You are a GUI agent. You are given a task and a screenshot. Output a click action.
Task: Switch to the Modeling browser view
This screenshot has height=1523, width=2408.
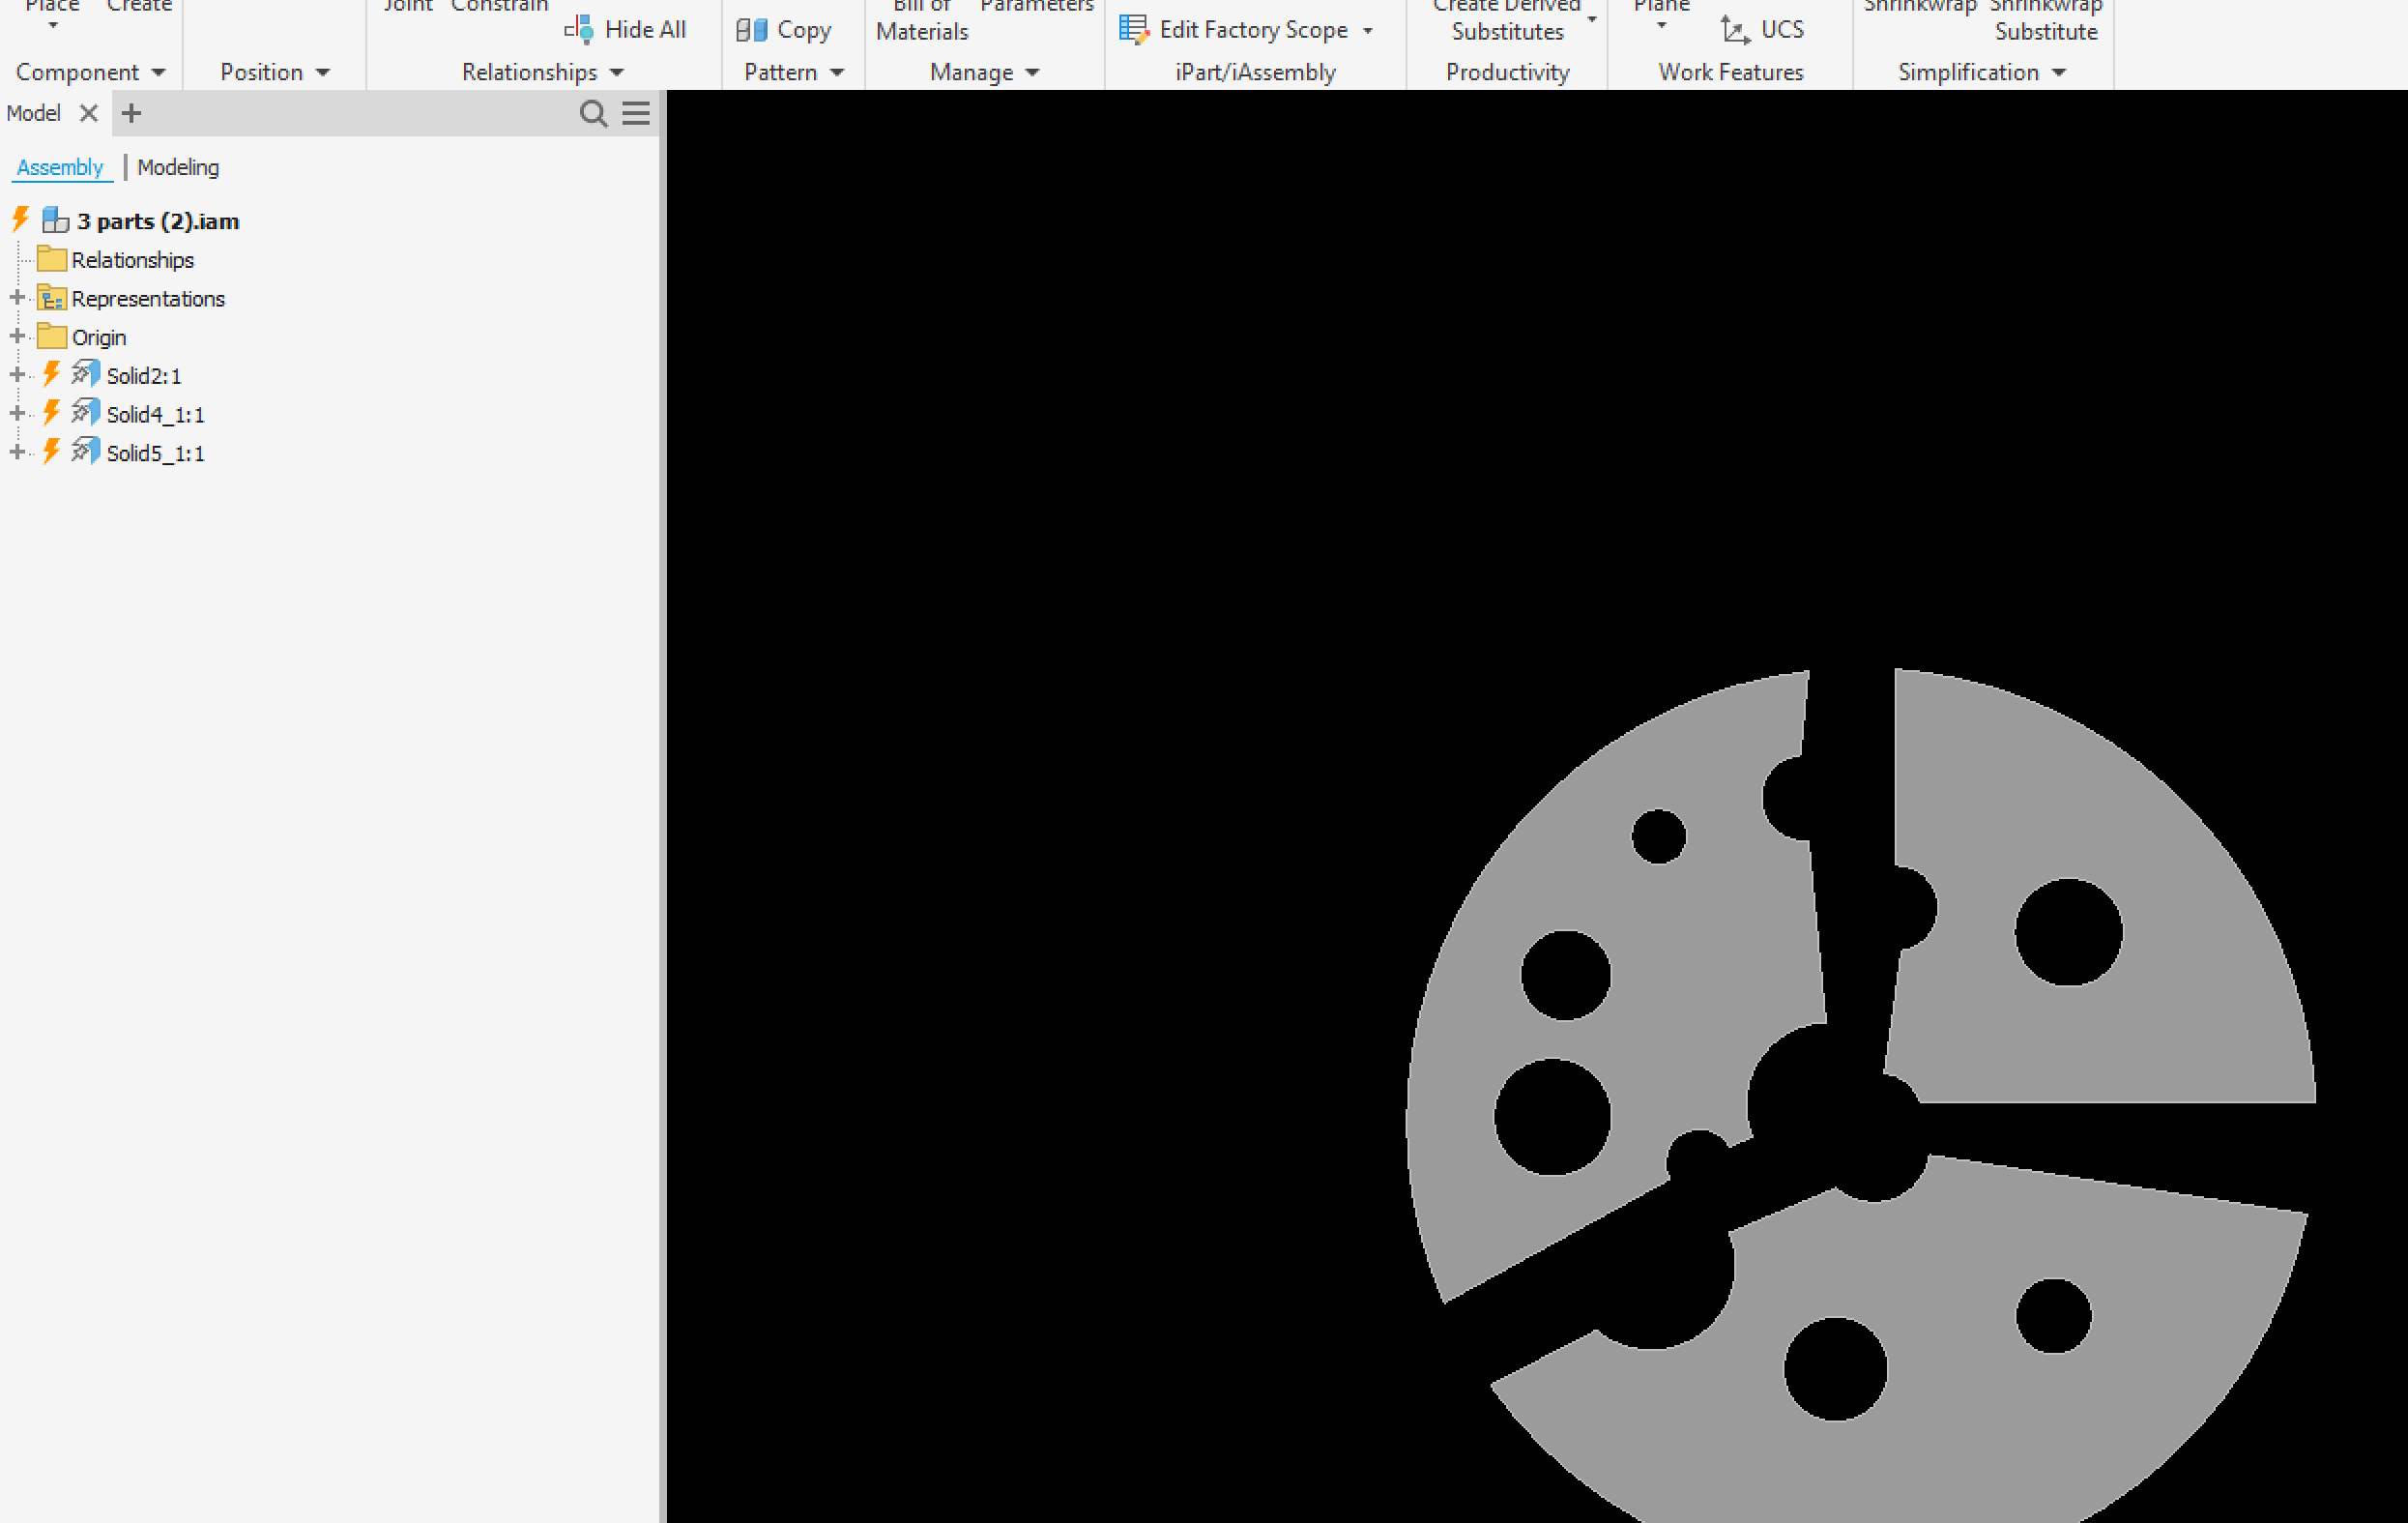[178, 167]
